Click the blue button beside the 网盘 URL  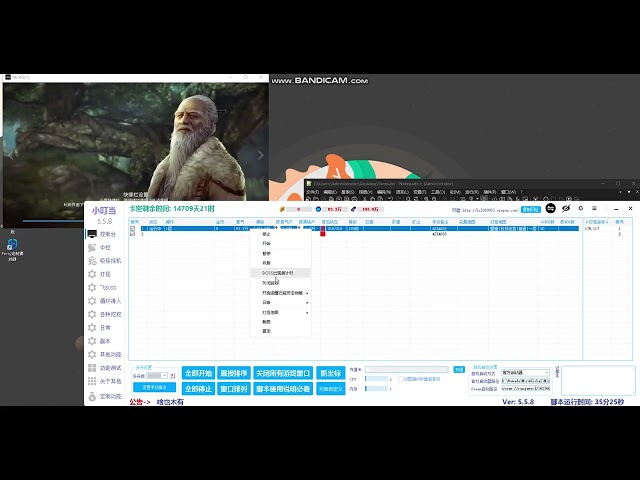531,210
